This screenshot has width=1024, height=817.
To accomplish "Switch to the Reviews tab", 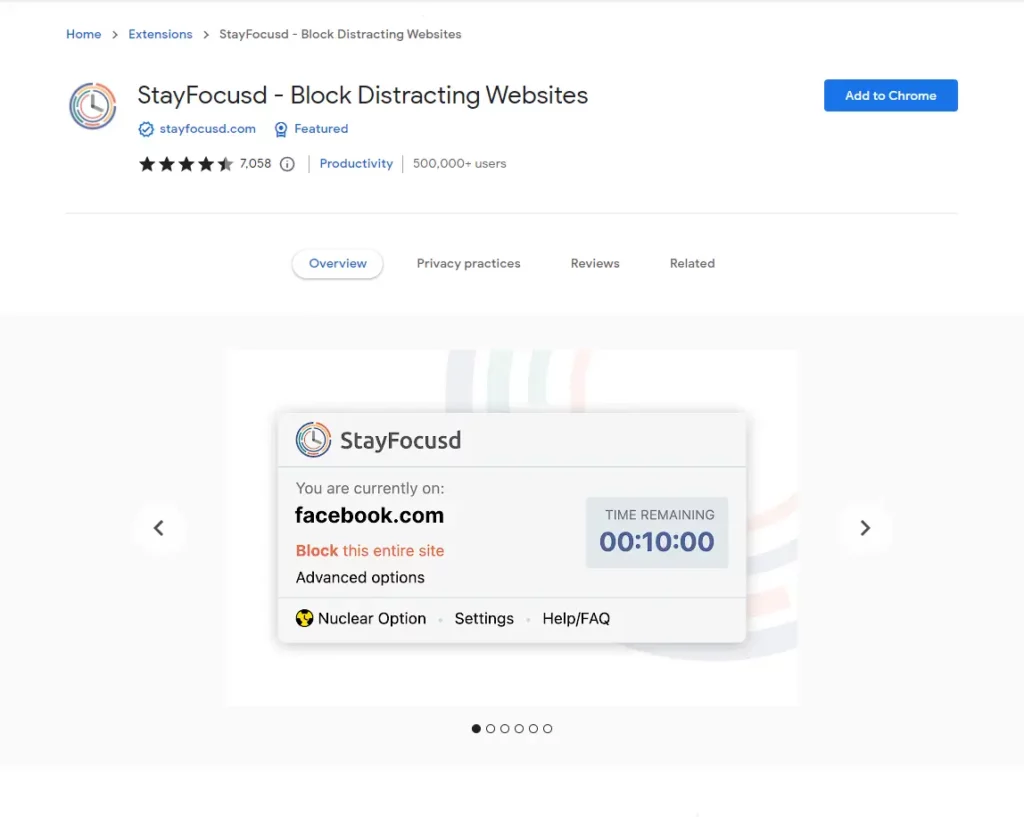I will pos(595,263).
